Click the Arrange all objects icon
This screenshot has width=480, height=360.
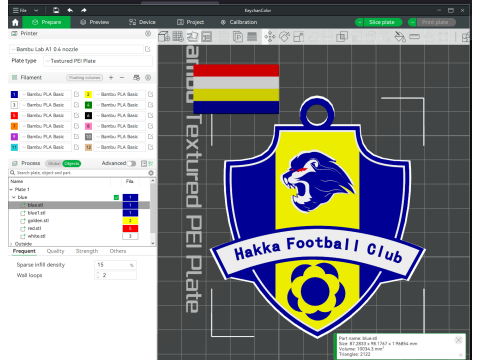207,36
